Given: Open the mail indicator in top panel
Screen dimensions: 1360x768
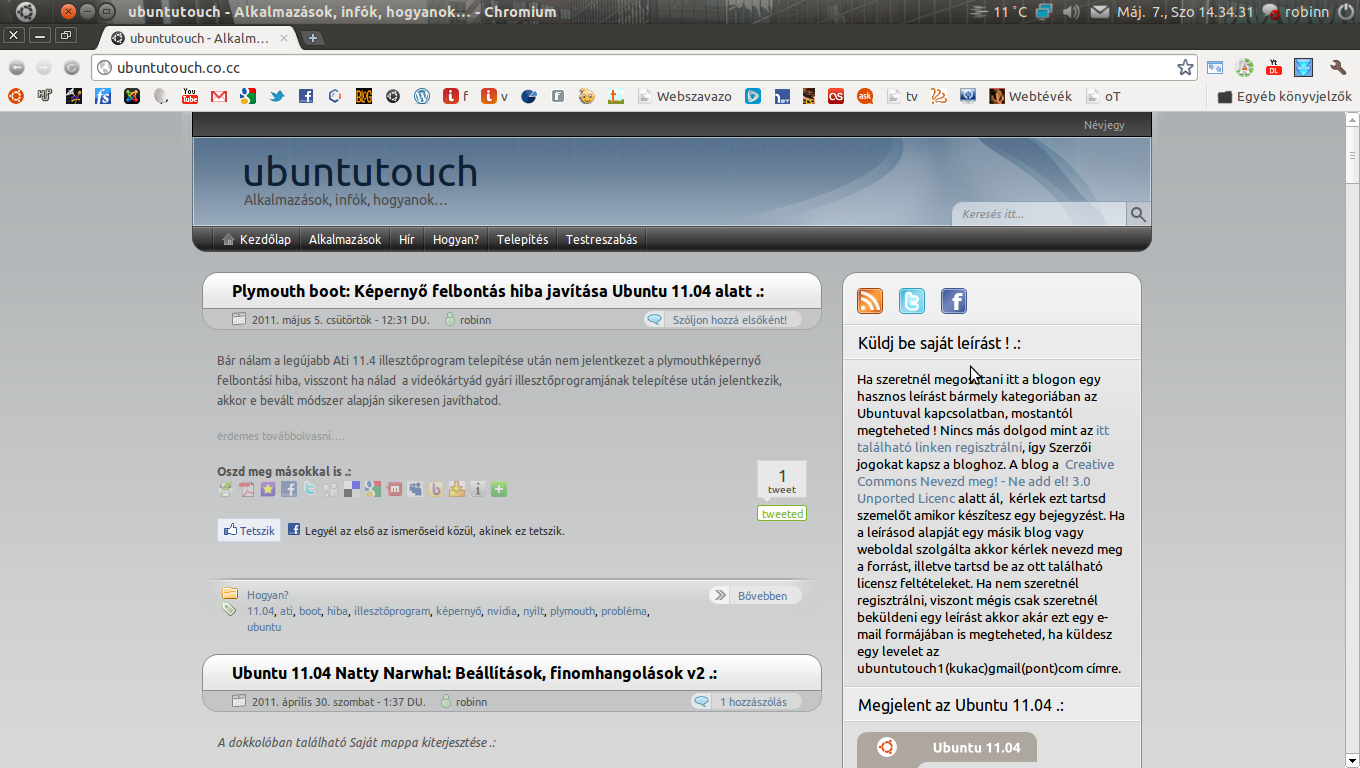Looking at the screenshot, I should pos(1099,12).
